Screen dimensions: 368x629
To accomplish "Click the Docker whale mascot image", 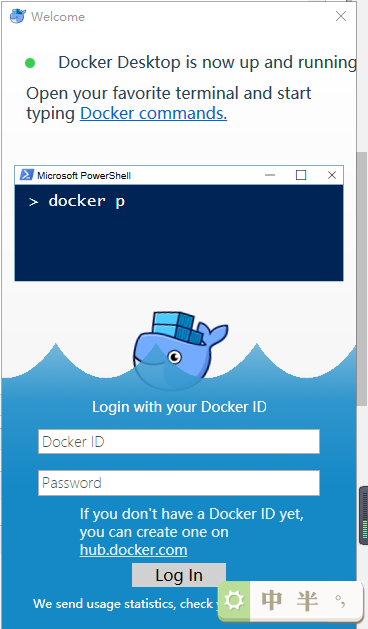I will 180,350.
